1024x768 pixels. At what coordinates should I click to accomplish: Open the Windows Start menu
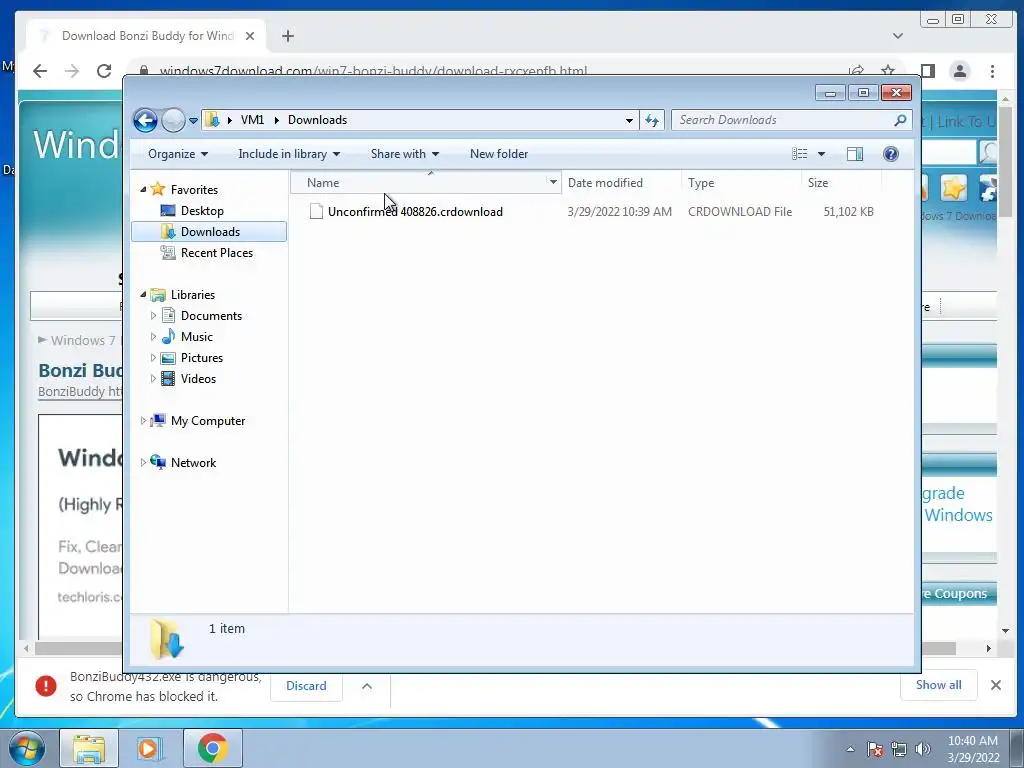point(27,748)
